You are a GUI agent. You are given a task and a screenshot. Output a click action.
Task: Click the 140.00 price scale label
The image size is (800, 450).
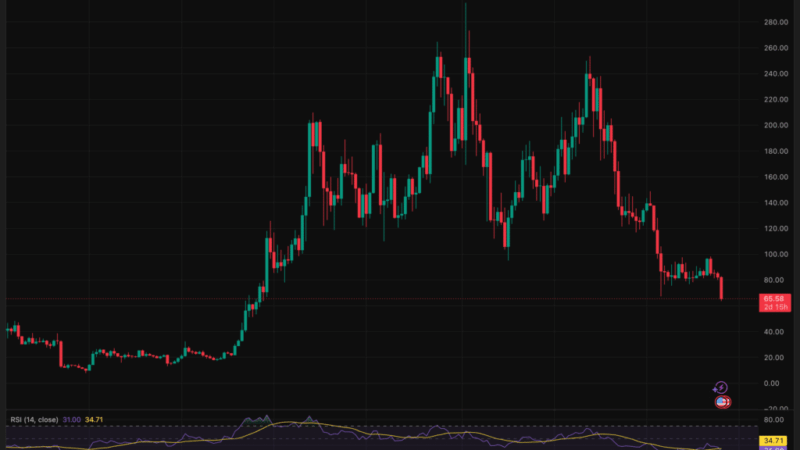tap(776, 203)
